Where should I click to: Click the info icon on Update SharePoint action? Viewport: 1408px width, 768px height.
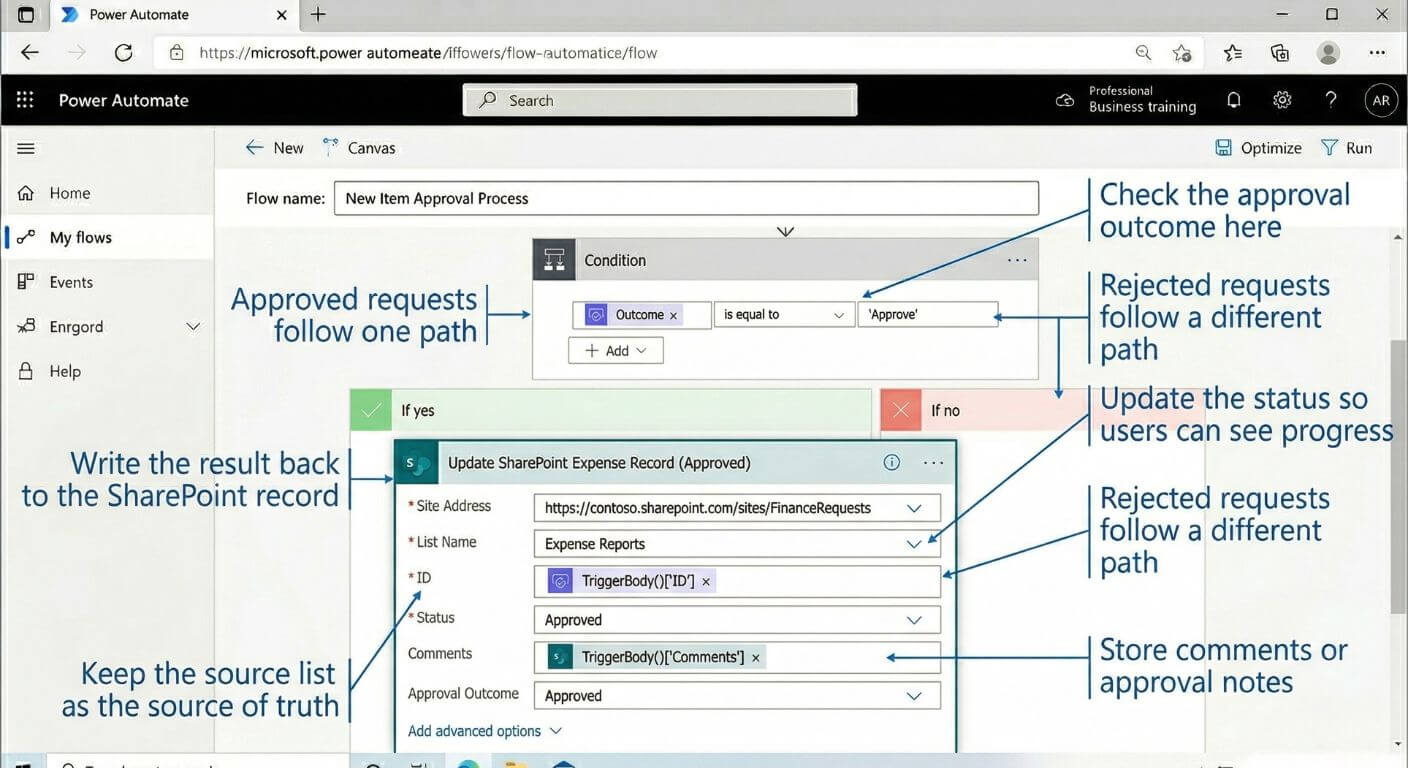tap(892, 462)
